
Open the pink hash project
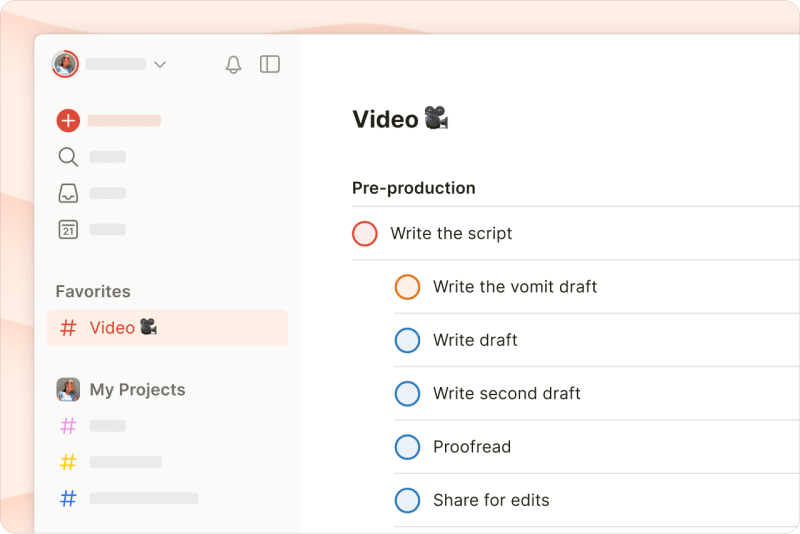(68, 425)
